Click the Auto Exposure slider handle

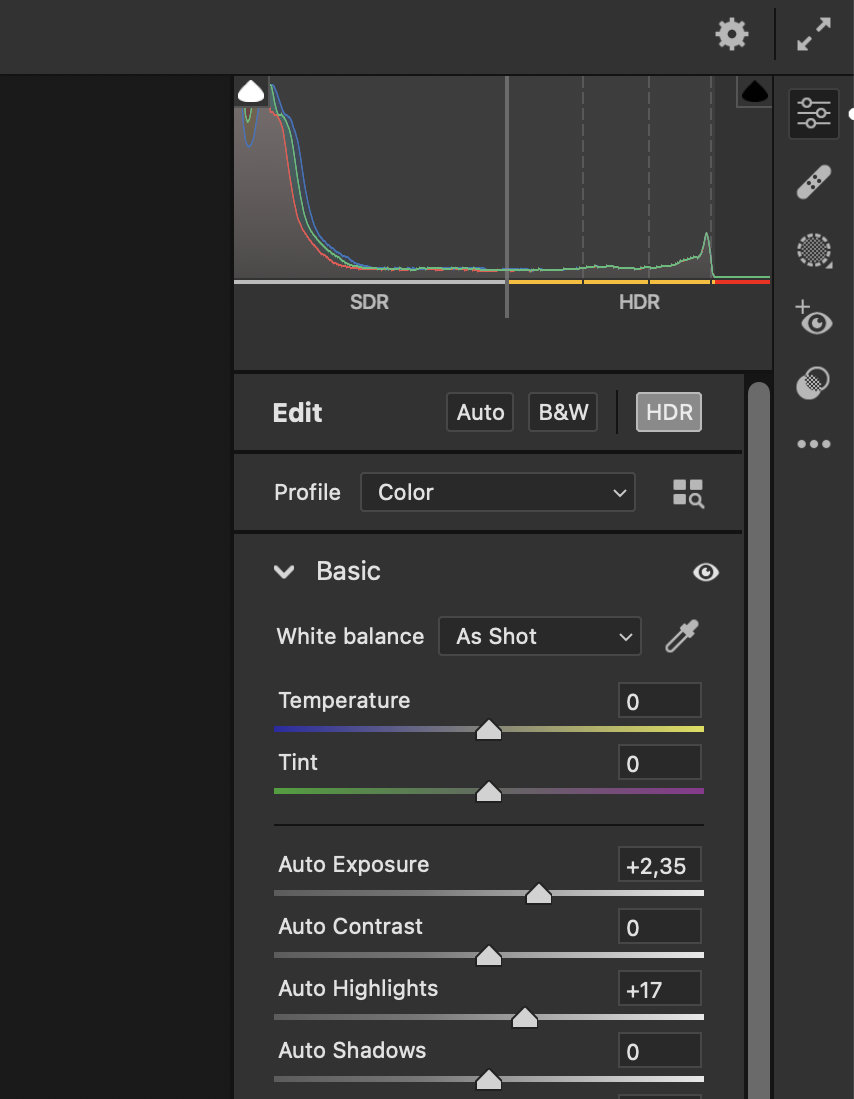(x=538, y=894)
